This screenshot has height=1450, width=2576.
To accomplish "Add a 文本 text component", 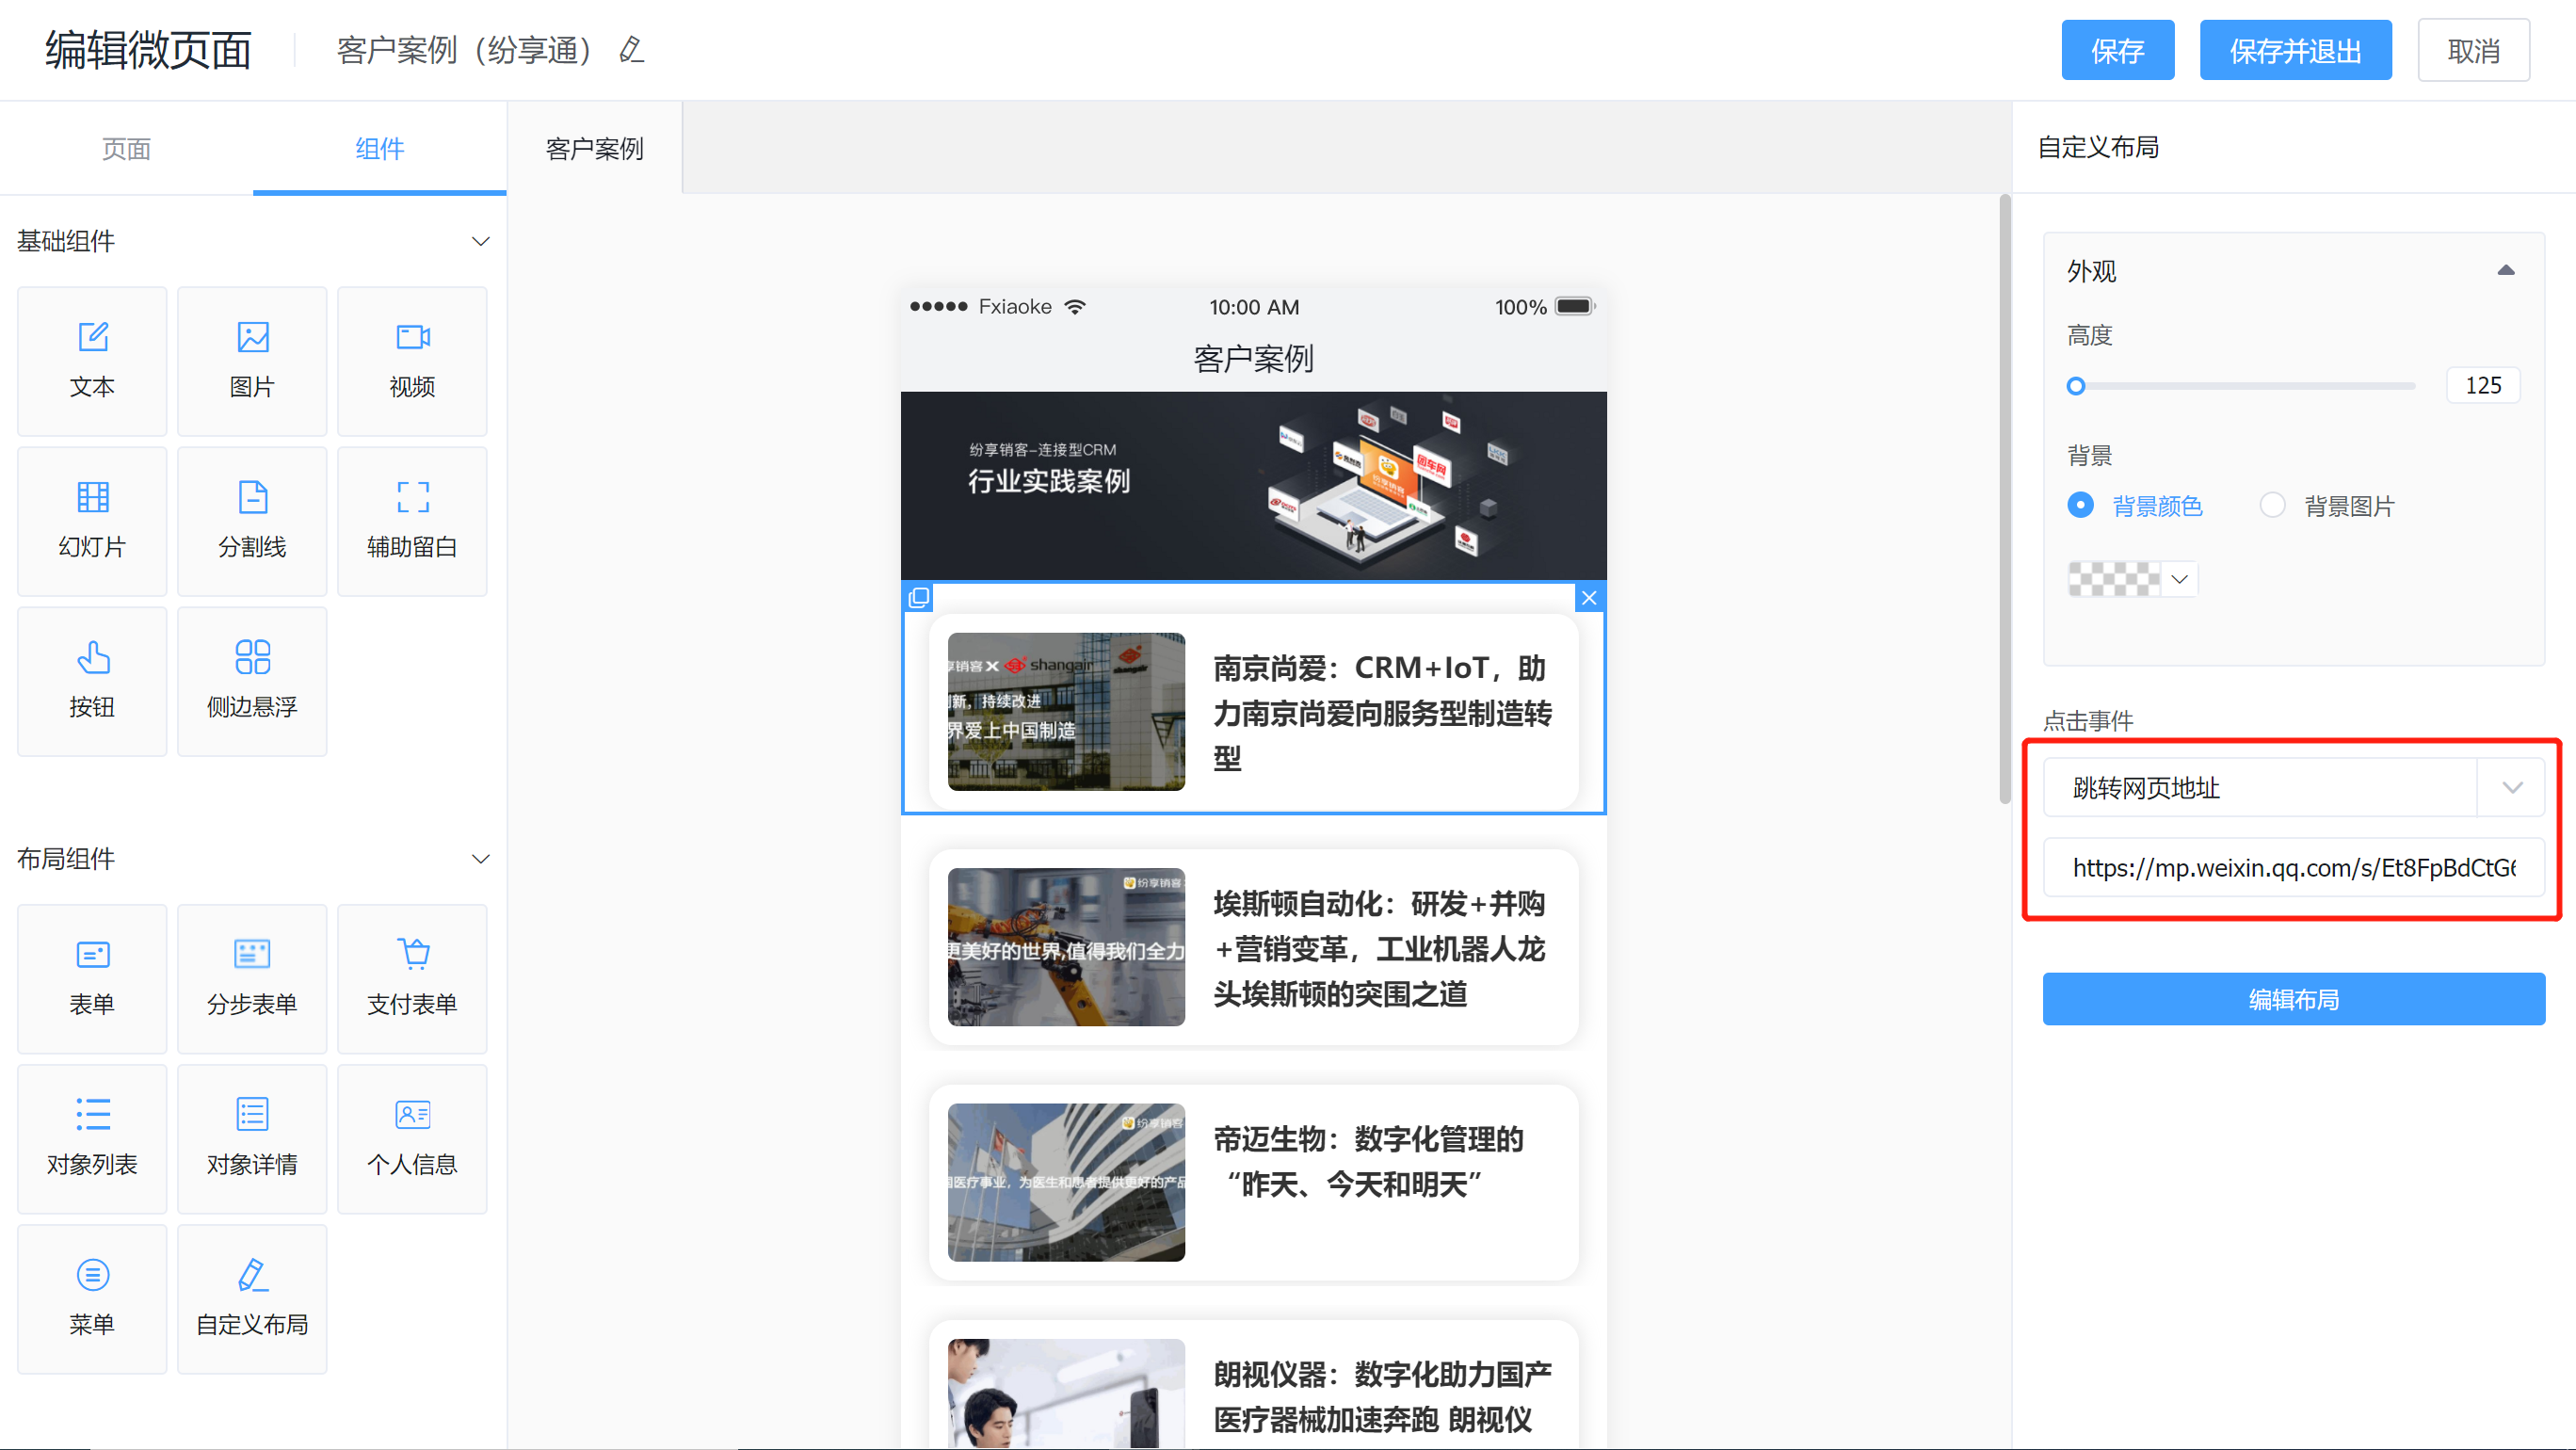I will tap(92, 361).
